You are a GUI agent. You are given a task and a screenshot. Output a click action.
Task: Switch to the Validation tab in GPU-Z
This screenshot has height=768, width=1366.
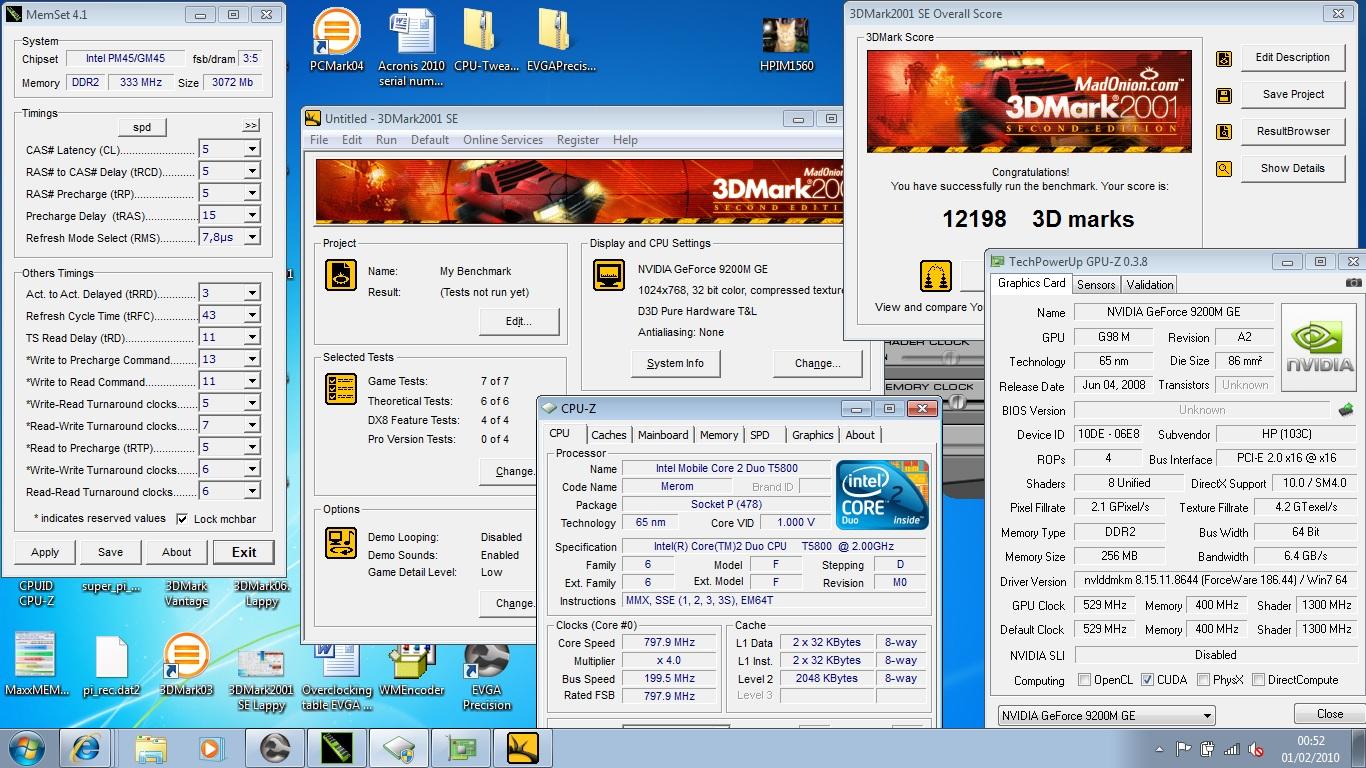[x=1150, y=285]
